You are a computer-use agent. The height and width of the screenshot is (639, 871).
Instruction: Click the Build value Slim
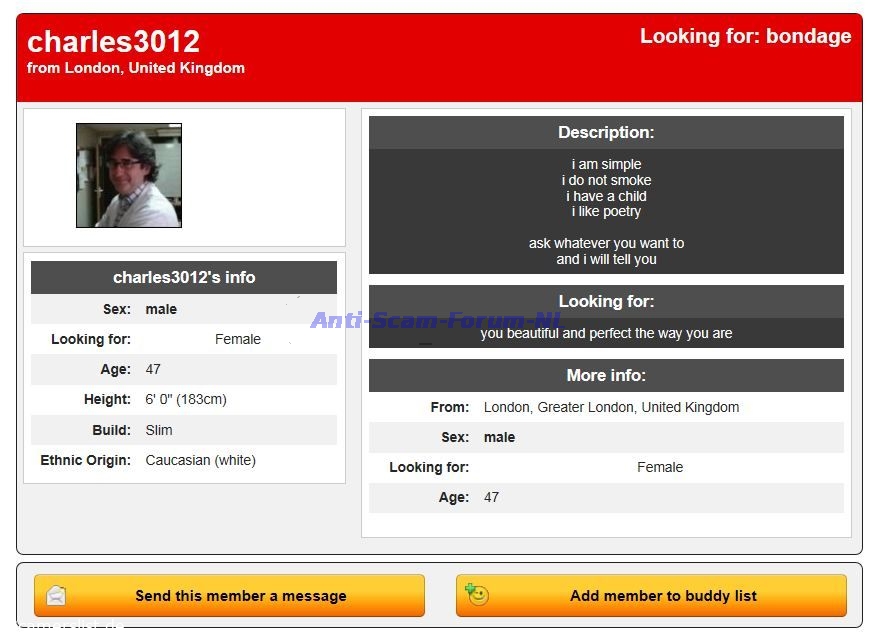(x=159, y=430)
